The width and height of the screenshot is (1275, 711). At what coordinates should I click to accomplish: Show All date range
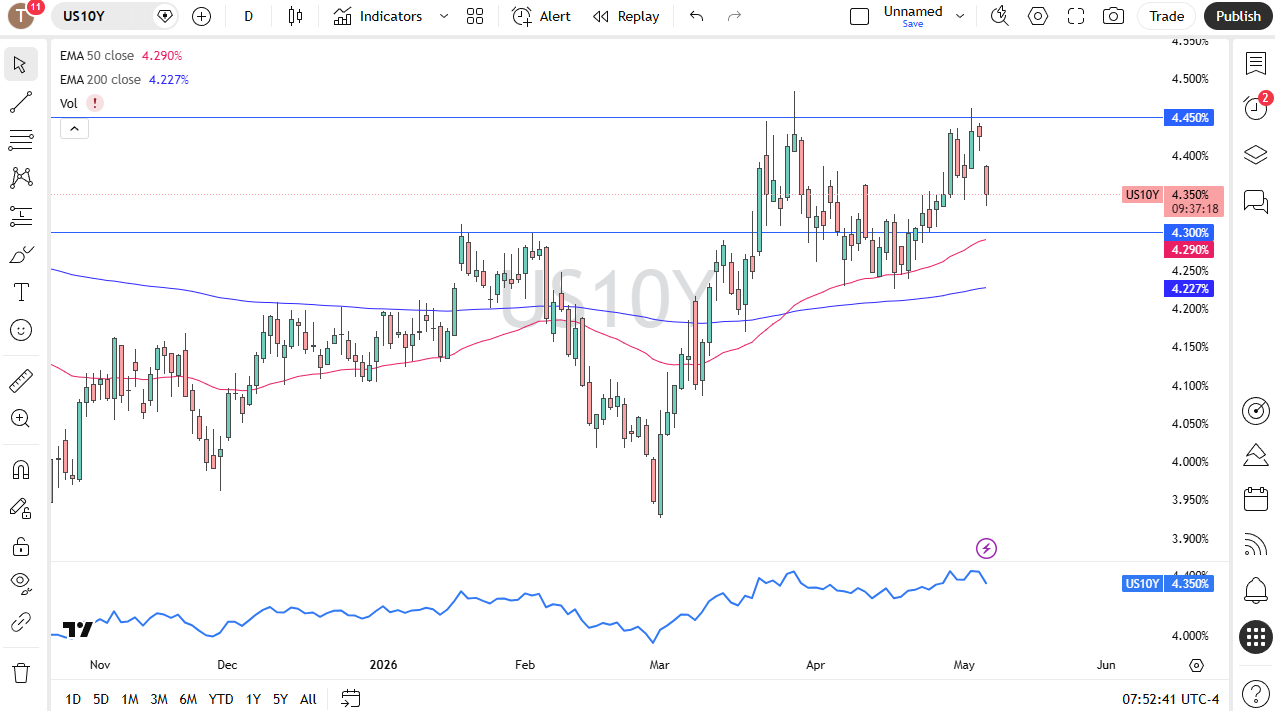tap(308, 699)
